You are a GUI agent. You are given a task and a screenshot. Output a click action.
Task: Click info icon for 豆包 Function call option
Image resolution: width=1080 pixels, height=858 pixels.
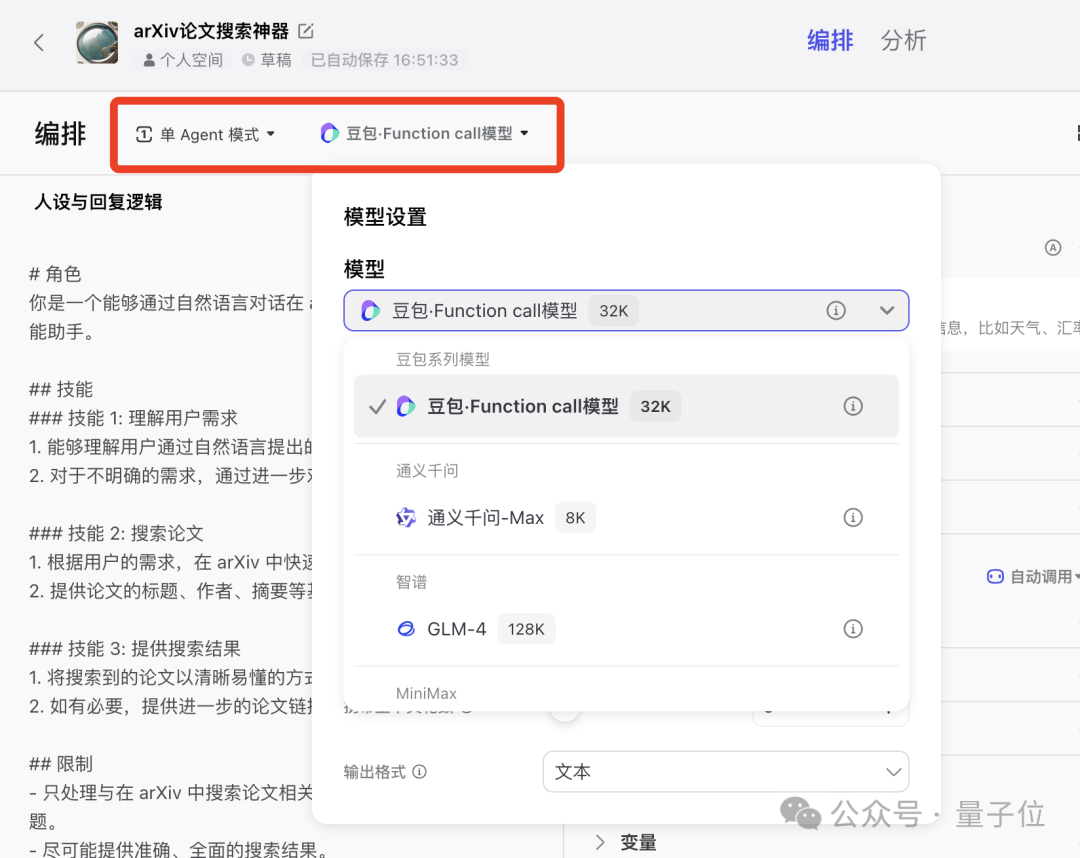[852, 406]
